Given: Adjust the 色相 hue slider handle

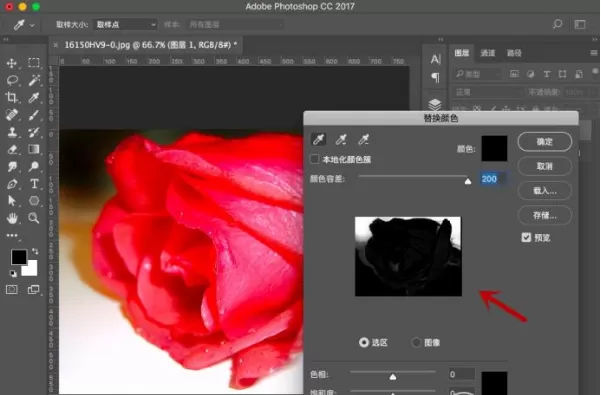Looking at the screenshot, I should 392,377.
